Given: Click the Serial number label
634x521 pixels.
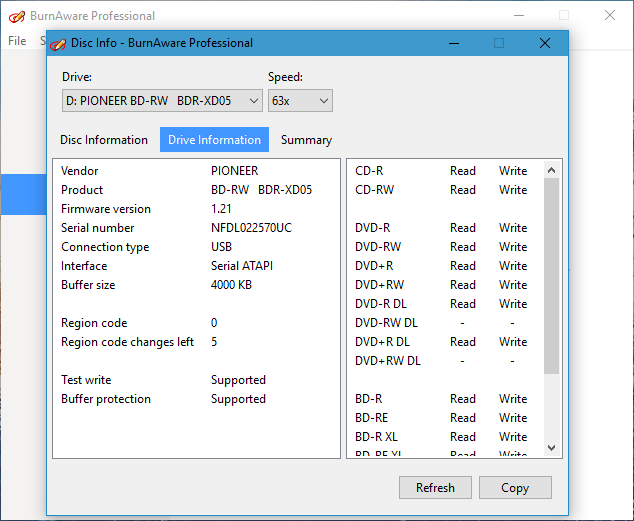Looking at the screenshot, I should click(x=97, y=228).
